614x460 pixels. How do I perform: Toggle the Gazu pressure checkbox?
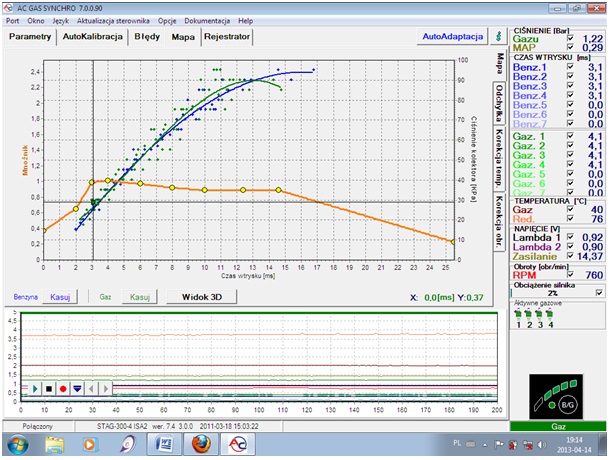(570, 37)
